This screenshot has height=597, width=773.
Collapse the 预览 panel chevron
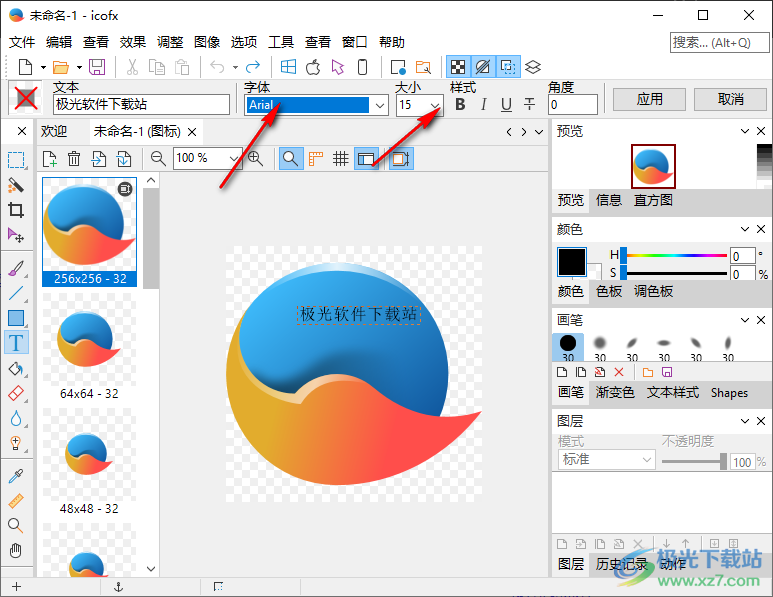coord(745,131)
